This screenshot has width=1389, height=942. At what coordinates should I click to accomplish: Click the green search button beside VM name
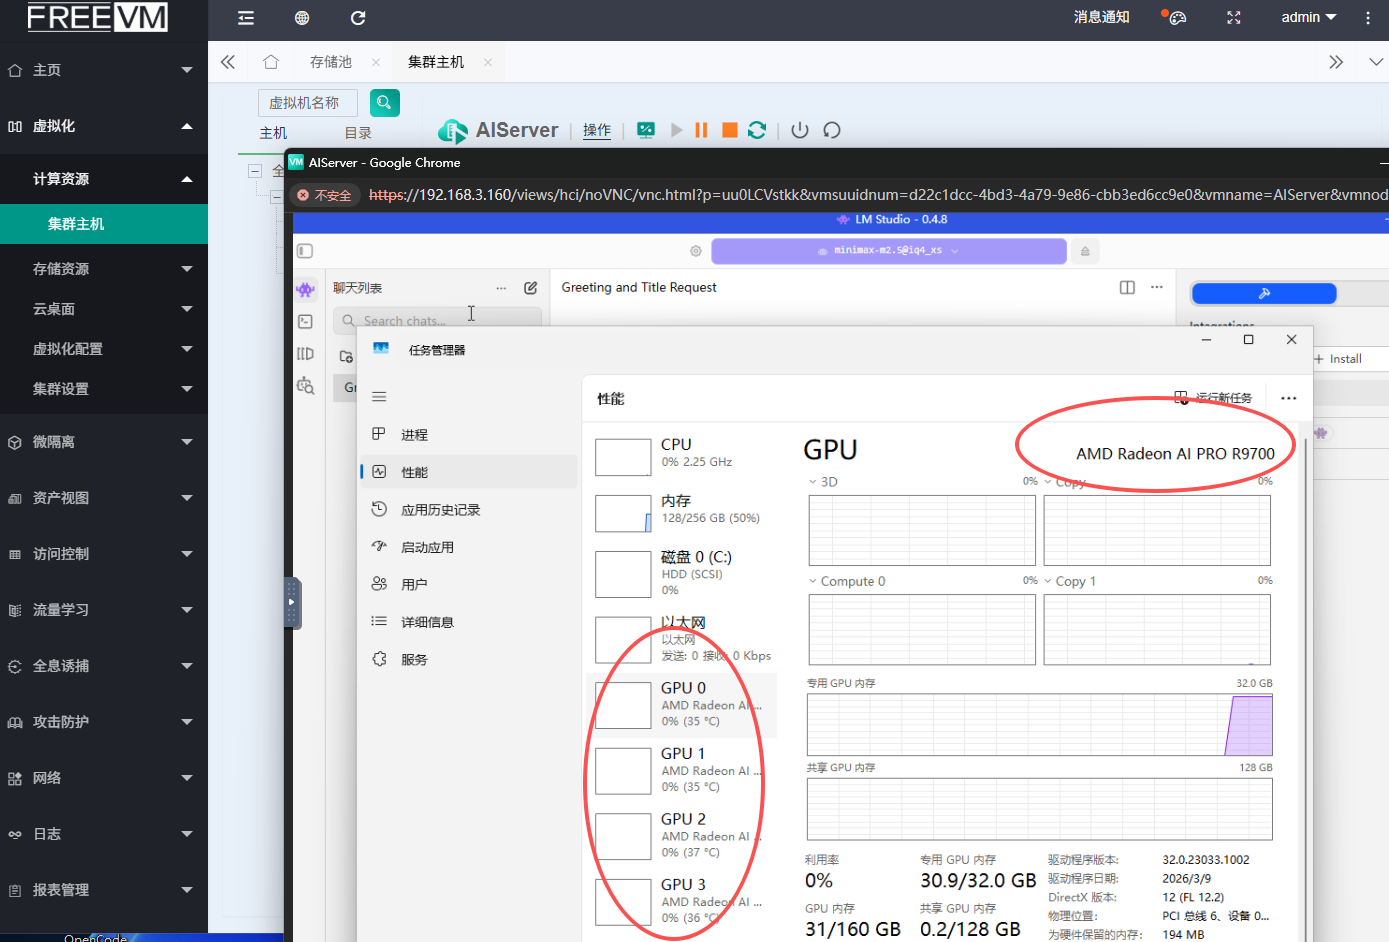pos(384,102)
